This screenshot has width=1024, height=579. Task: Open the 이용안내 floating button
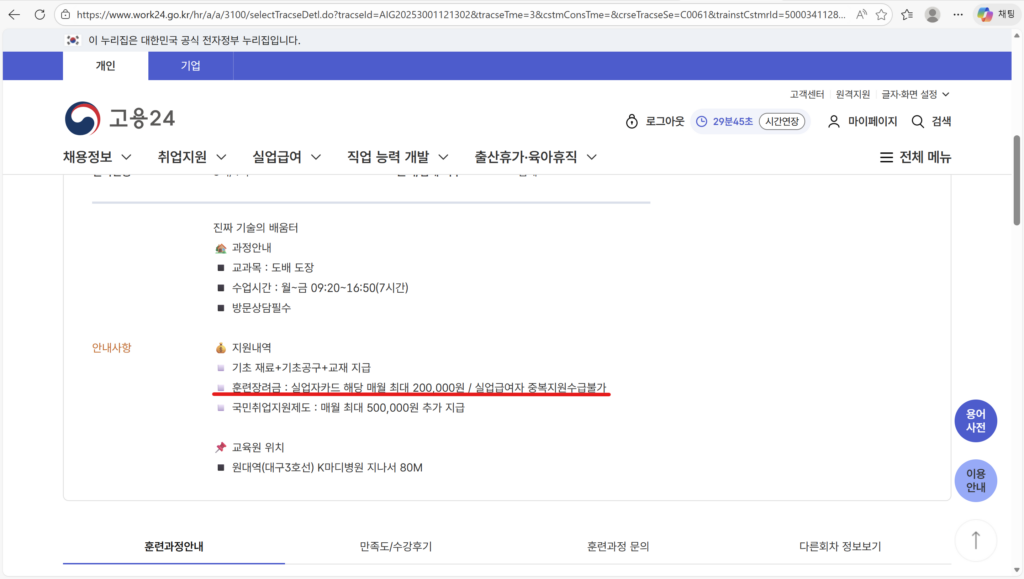click(975, 480)
